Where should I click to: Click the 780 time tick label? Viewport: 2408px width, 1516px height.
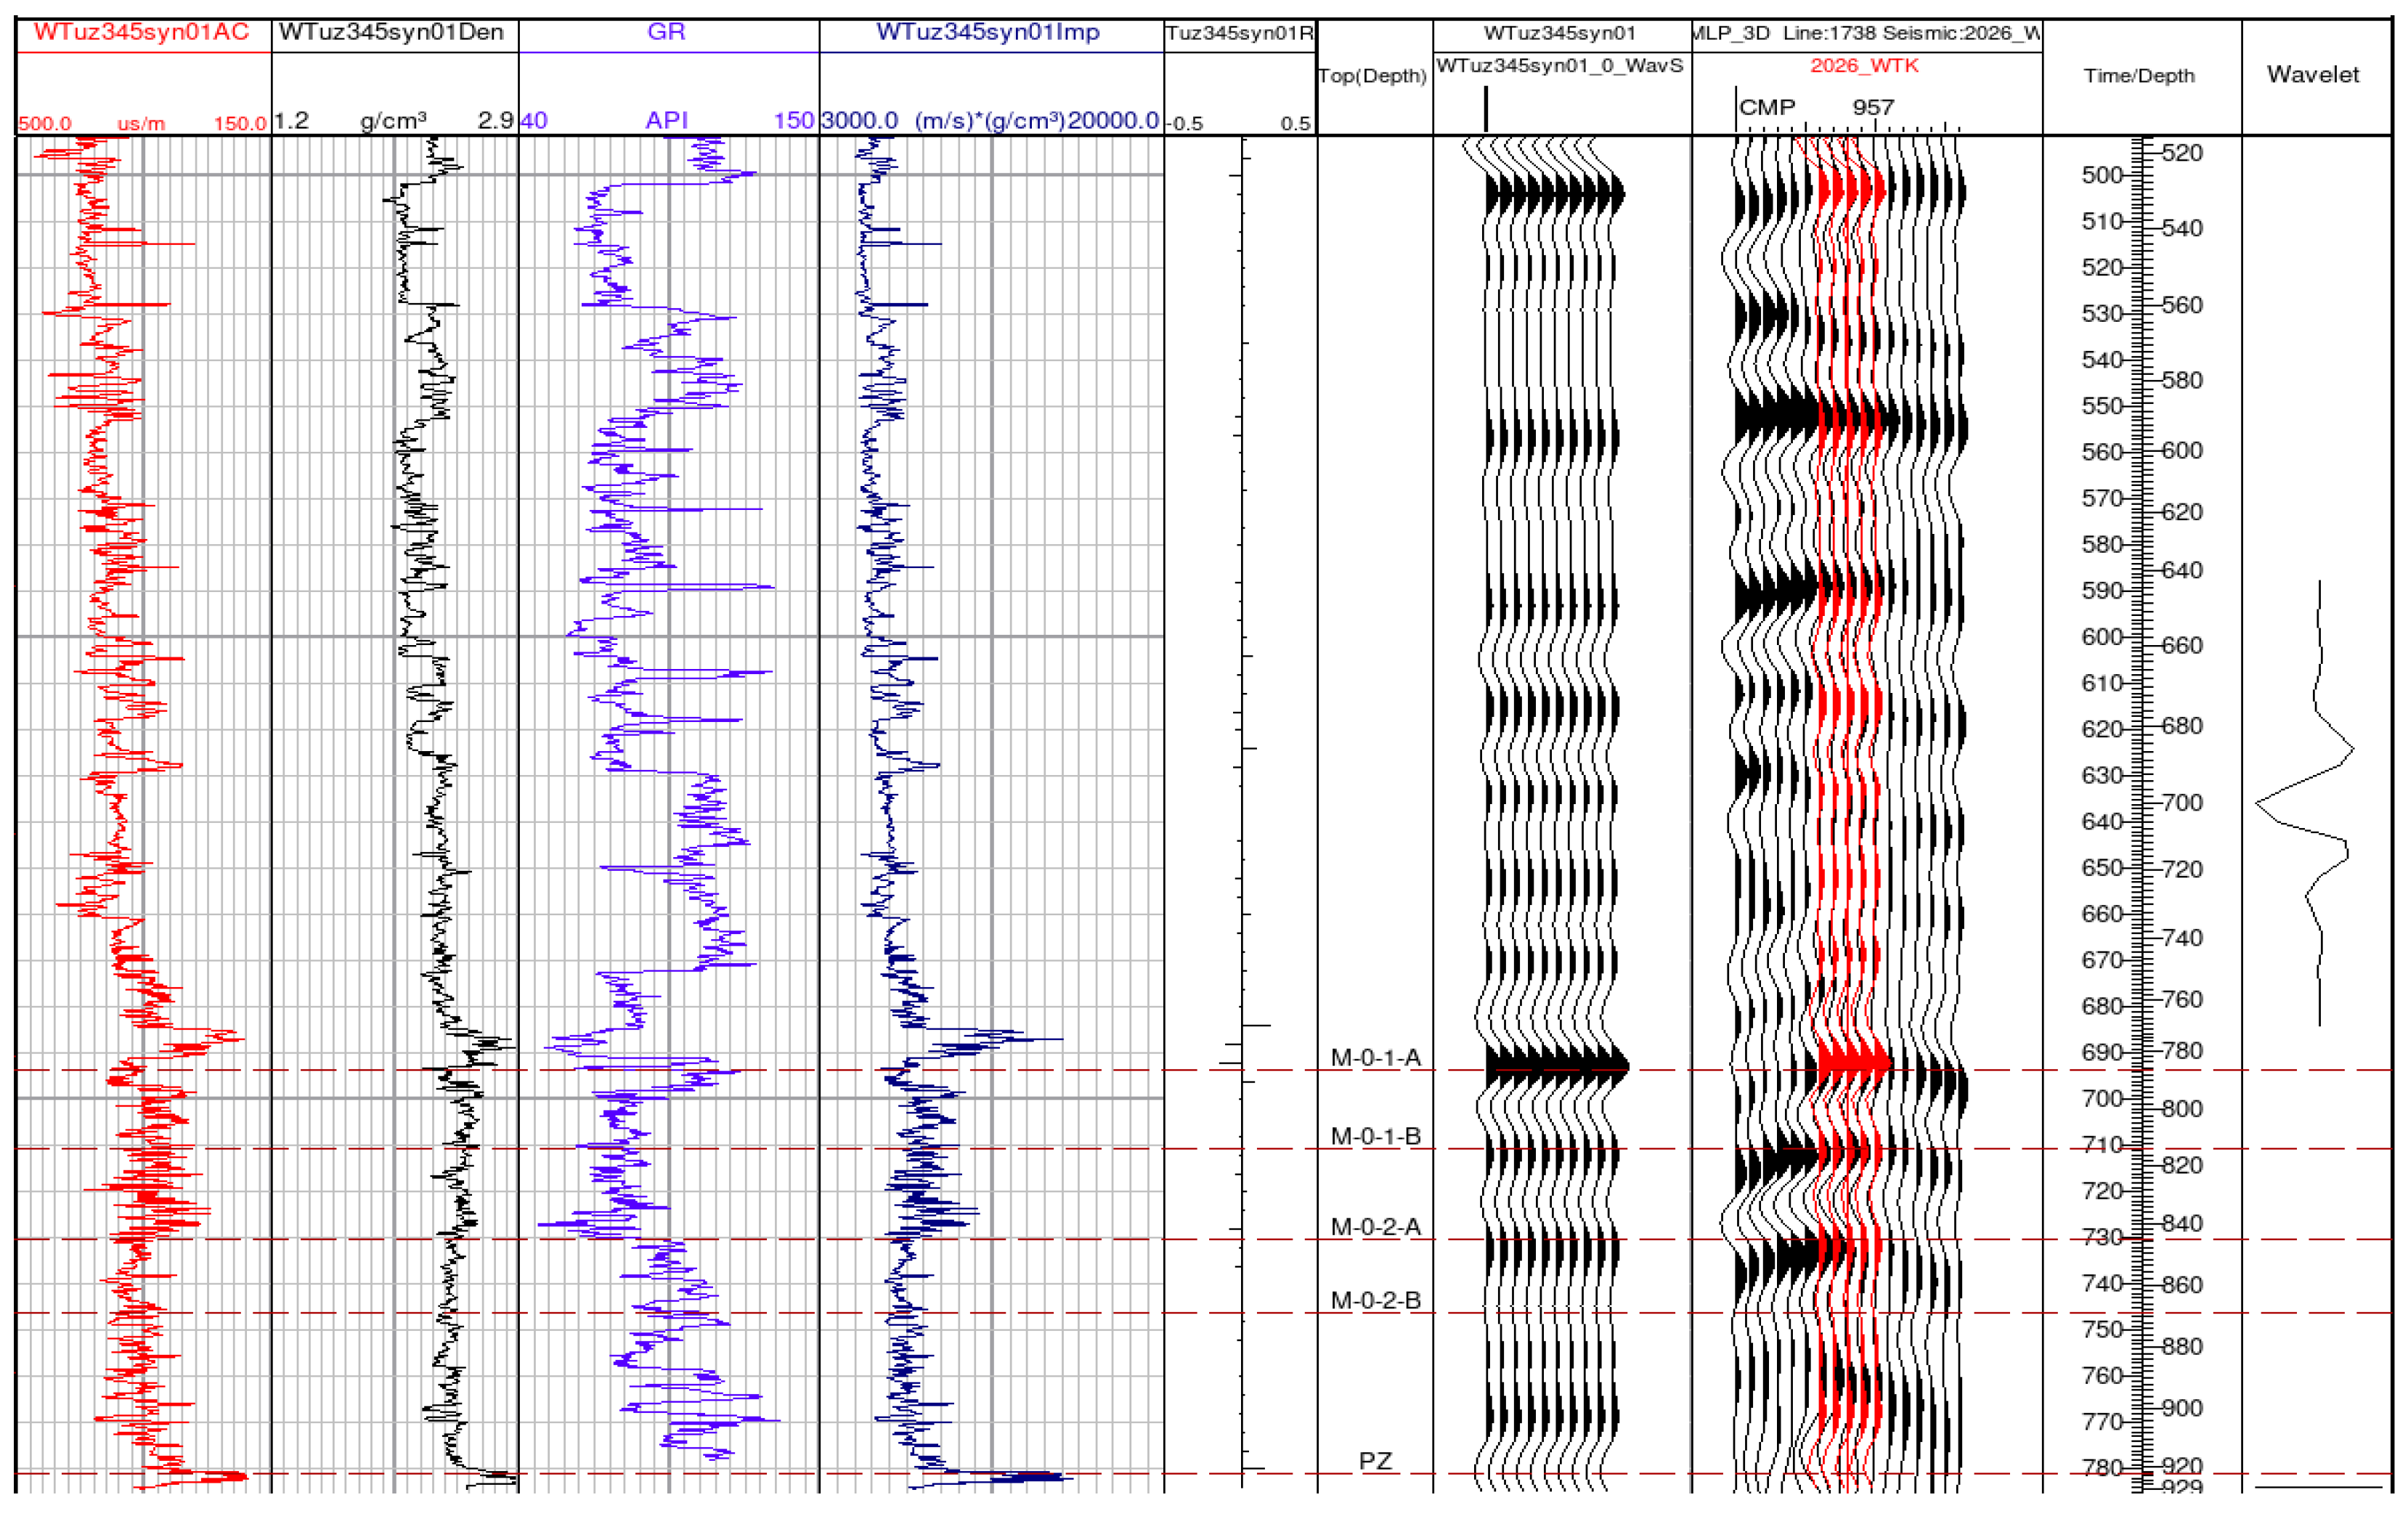click(x=2102, y=1467)
